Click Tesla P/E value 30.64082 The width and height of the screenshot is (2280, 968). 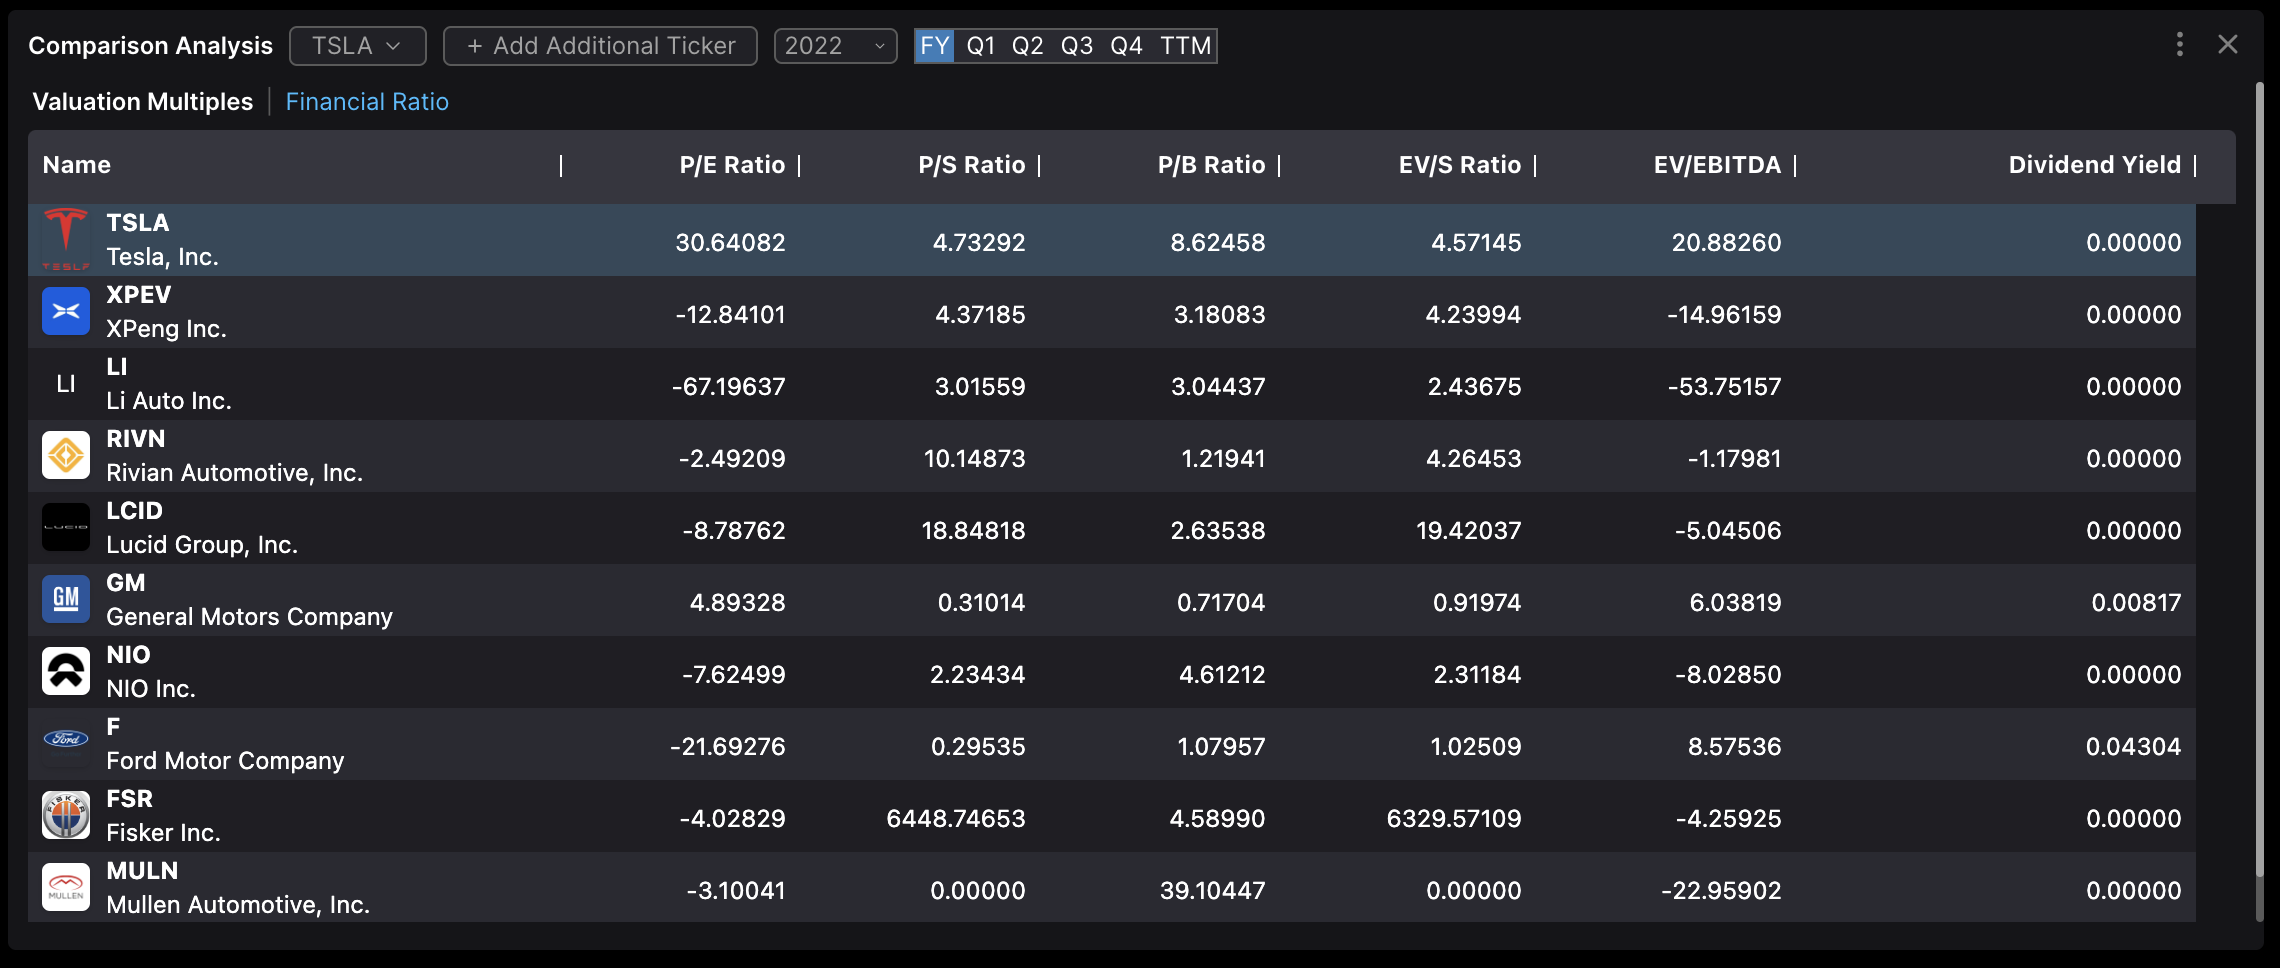pyautogui.click(x=730, y=243)
